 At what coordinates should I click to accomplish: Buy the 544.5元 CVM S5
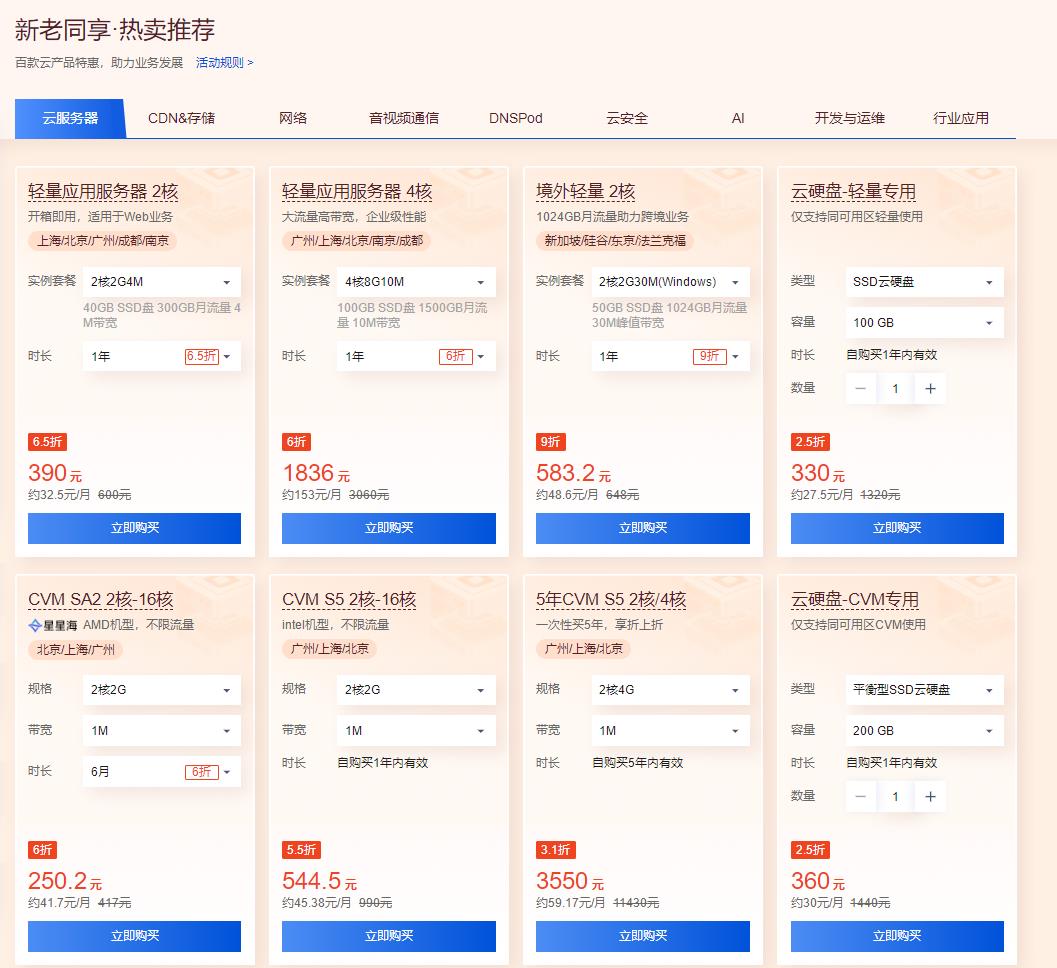388,936
